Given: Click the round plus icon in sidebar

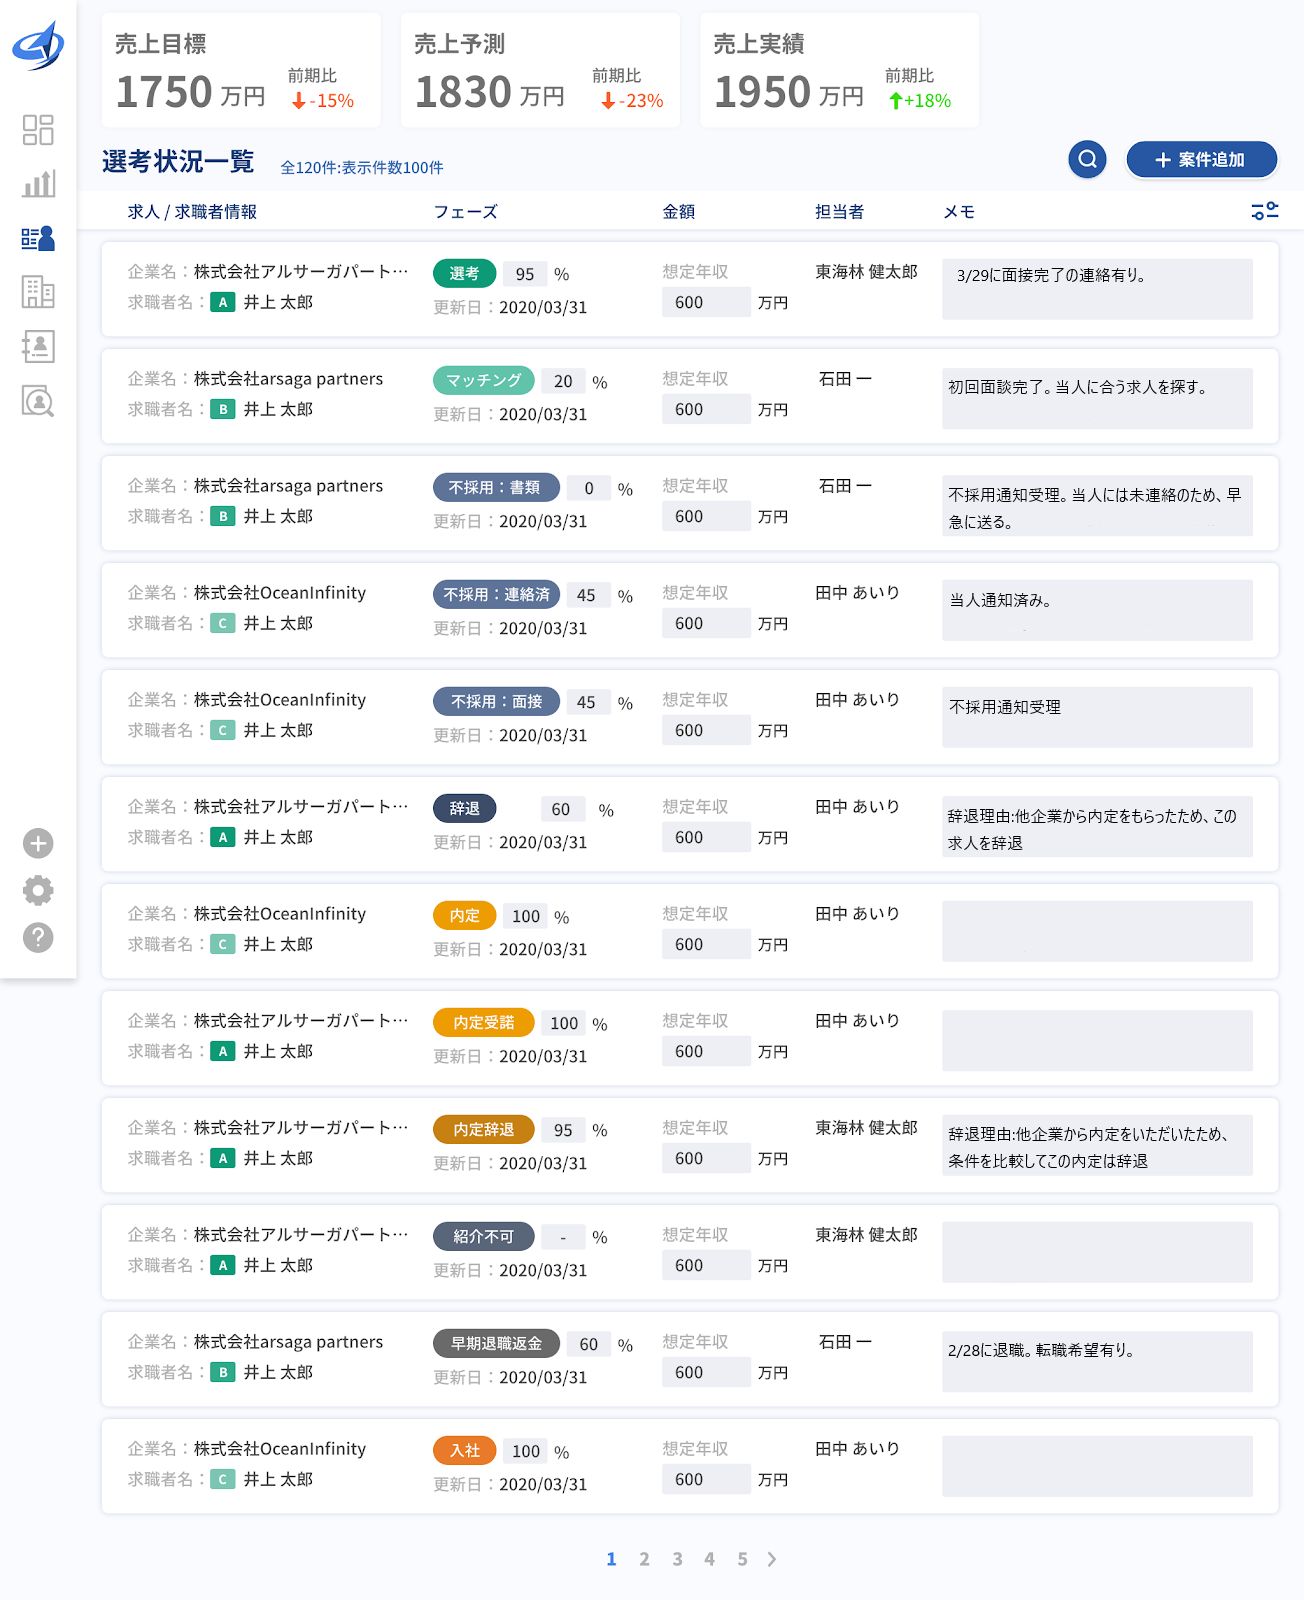Looking at the screenshot, I should tap(38, 843).
